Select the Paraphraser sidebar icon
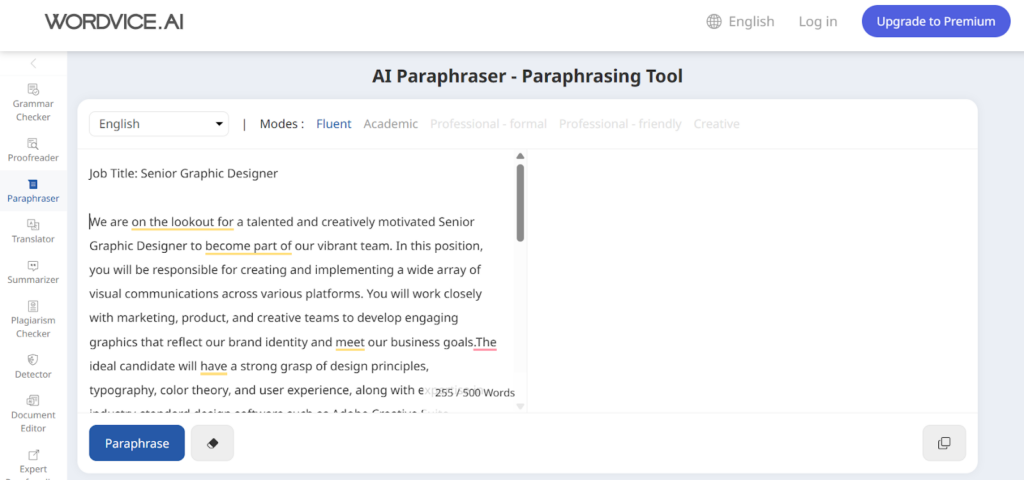The height and width of the screenshot is (480, 1024). [x=33, y=190]
